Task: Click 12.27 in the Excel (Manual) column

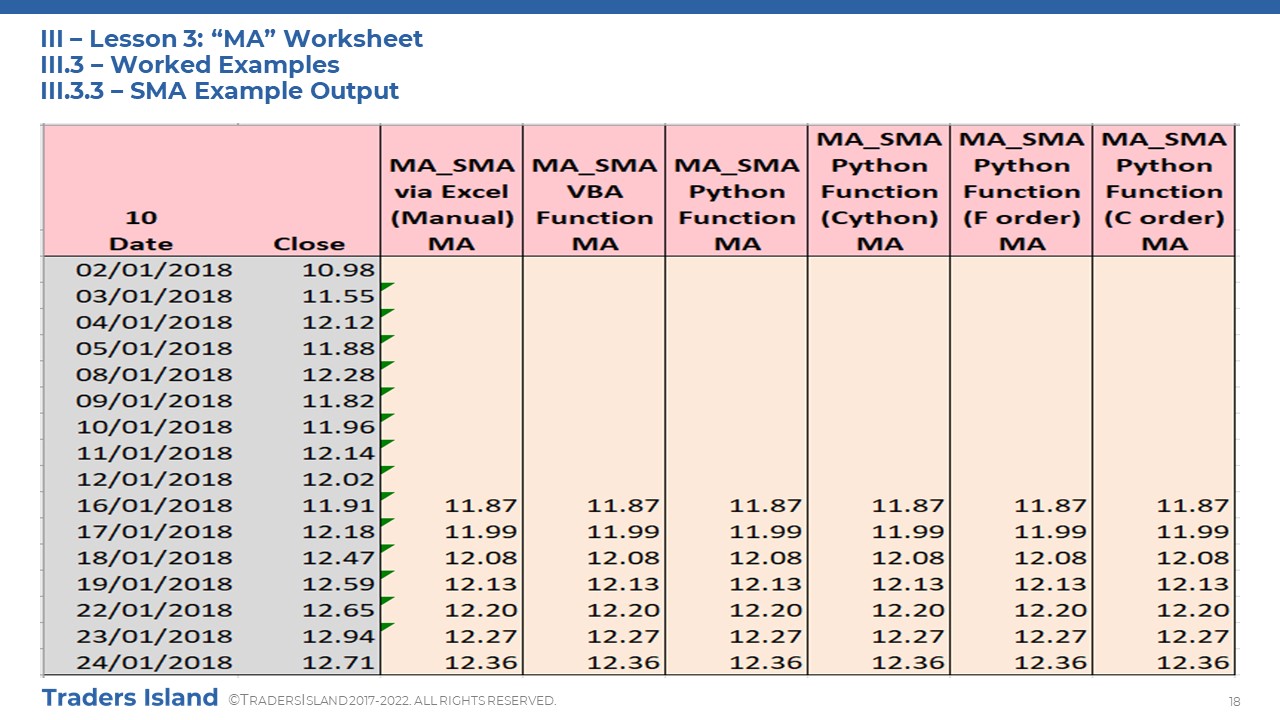Action: click(x=481, y=636)
